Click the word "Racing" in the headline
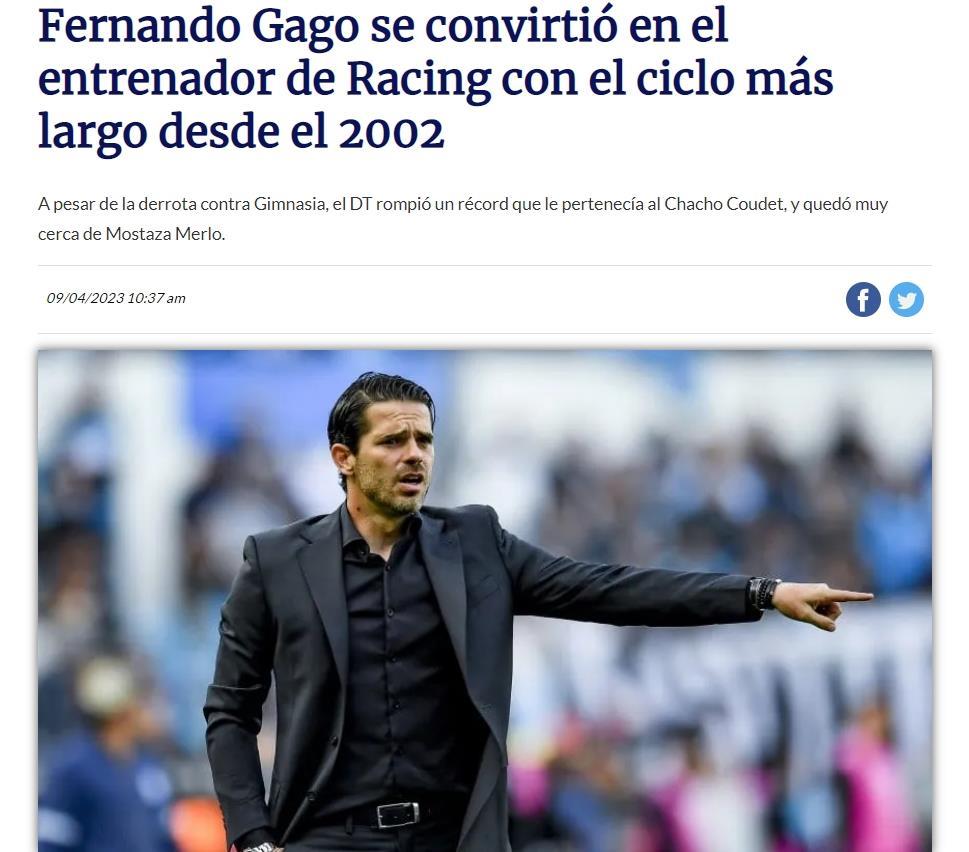Viewport: 969px width, 852px height. tap(418, 81)
